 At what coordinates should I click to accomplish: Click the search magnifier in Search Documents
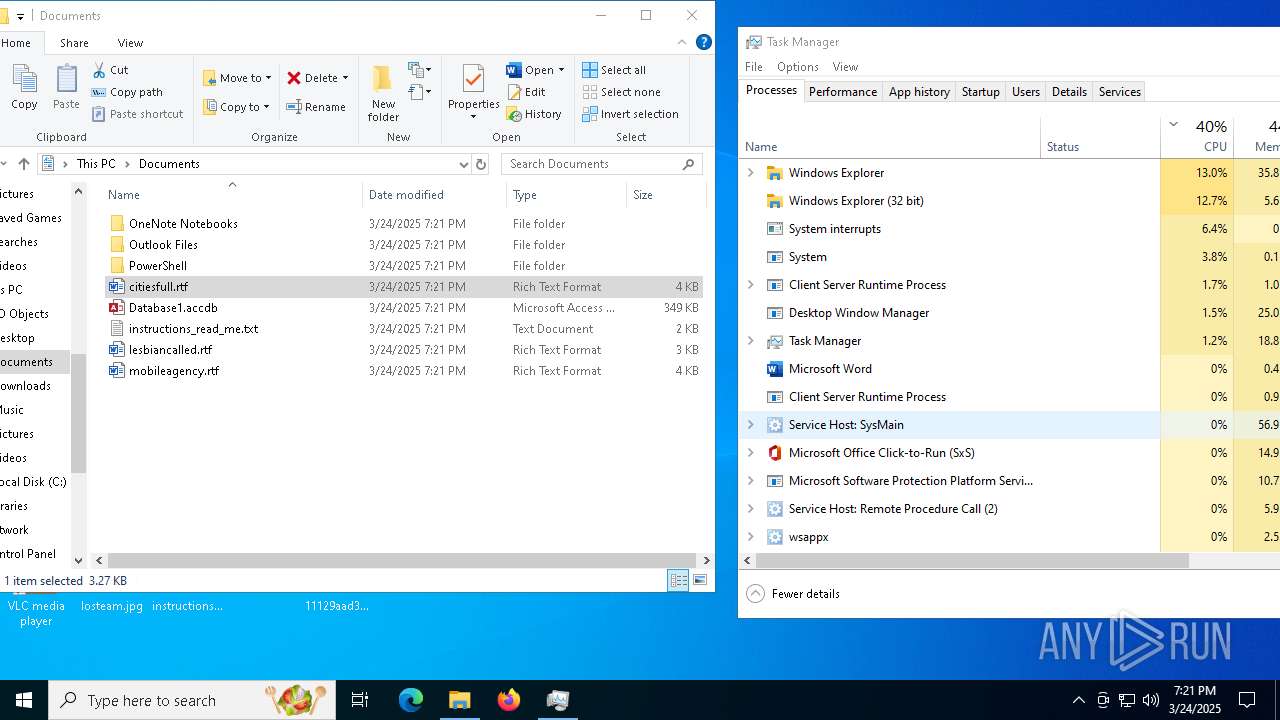[689, 164]
